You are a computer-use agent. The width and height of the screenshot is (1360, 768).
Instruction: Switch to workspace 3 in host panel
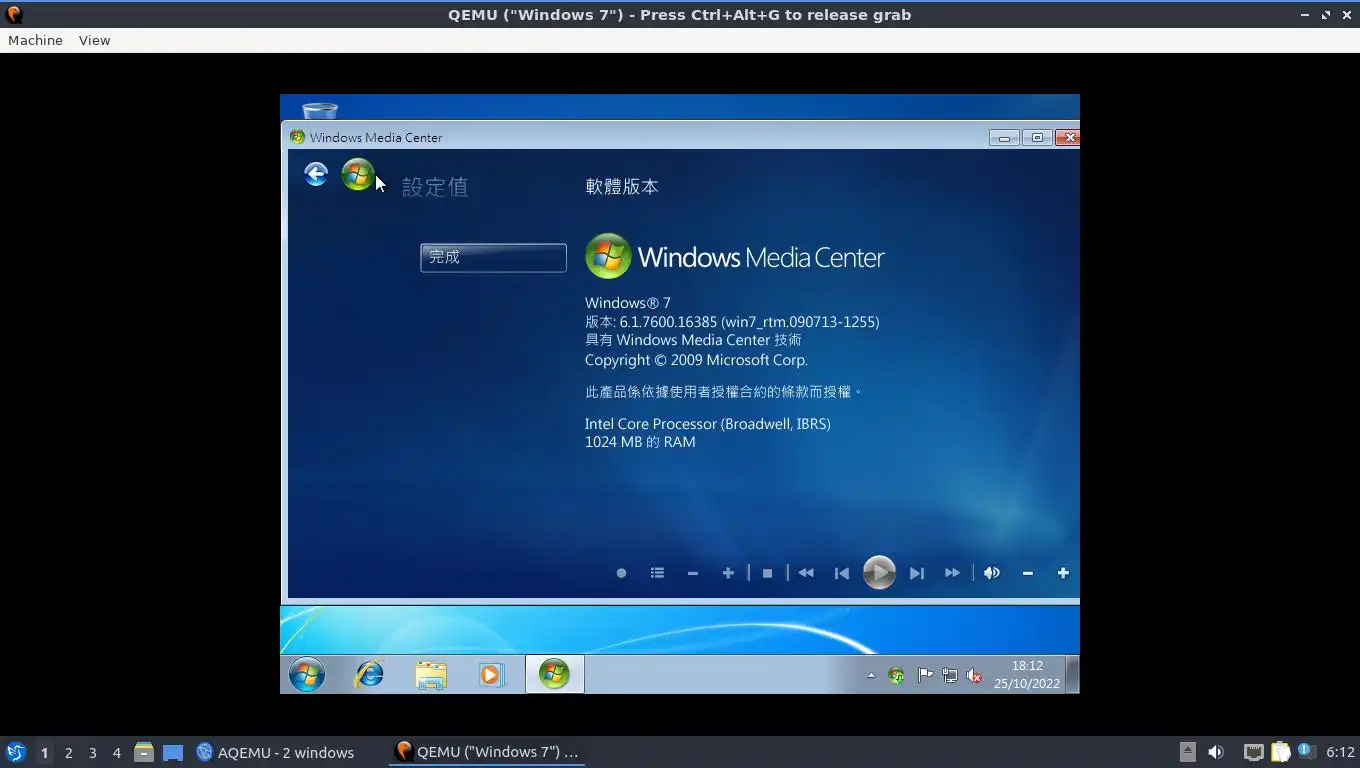tap(92, 752)
